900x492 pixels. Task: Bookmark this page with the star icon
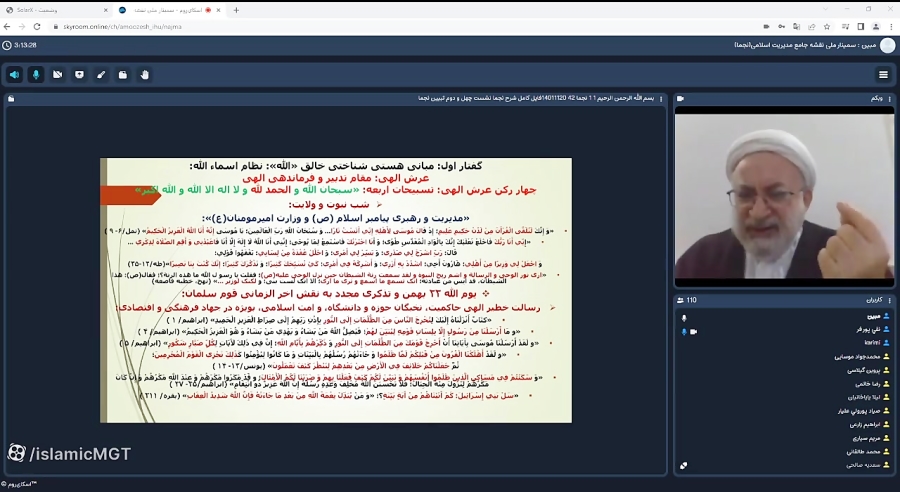pyautogui.click(x=827, y=26)
